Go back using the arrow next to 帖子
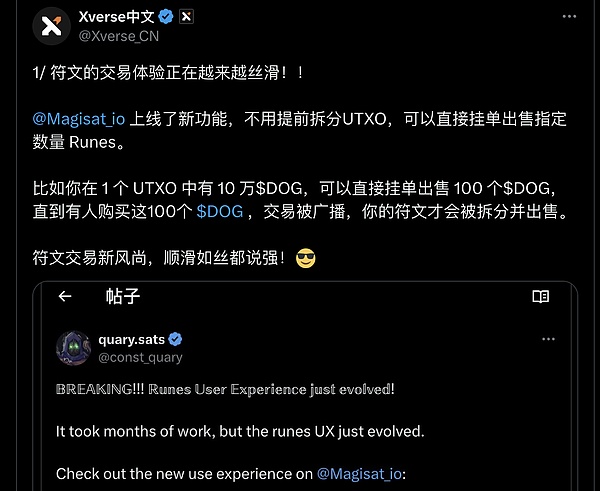This screenshot has height=491, width=600. (x=65, y=296)
